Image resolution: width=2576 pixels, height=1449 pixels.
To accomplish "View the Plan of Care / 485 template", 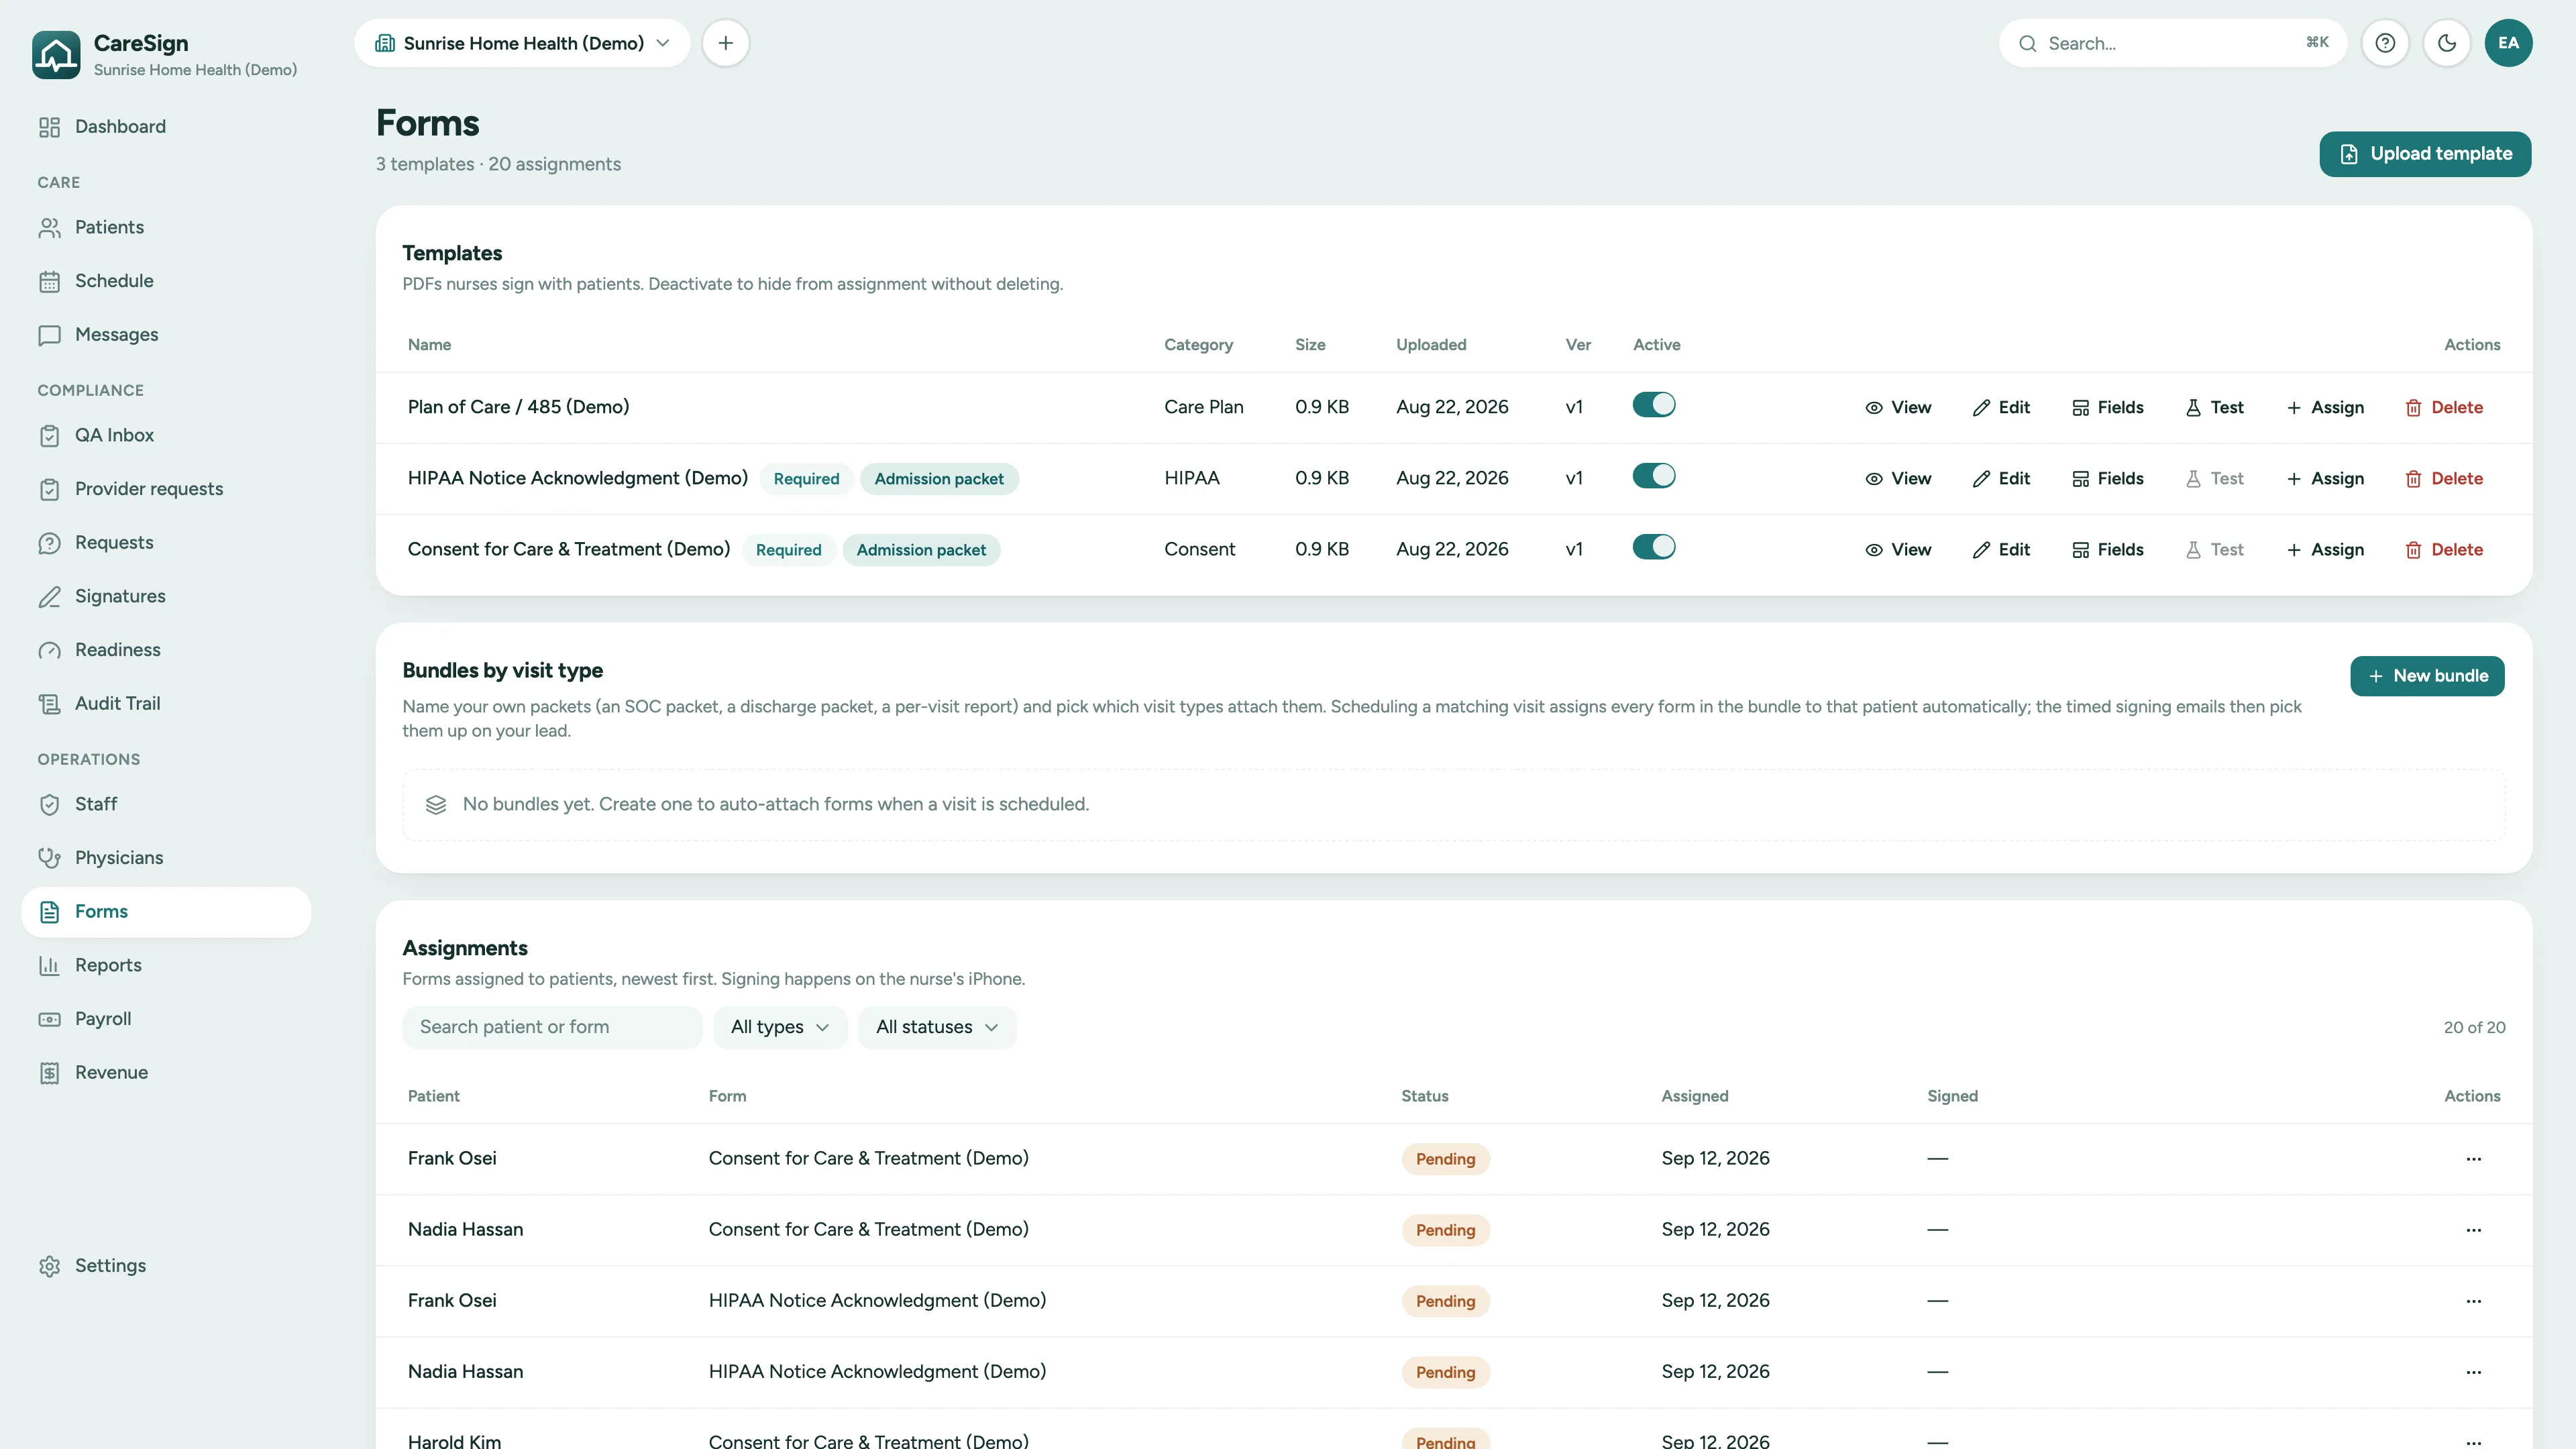I will 1897,407.
